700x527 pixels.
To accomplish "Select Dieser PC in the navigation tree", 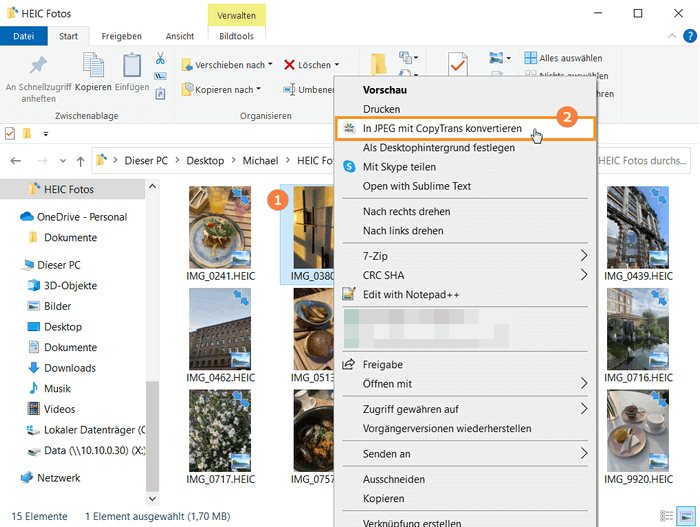I will coord(50,265).
